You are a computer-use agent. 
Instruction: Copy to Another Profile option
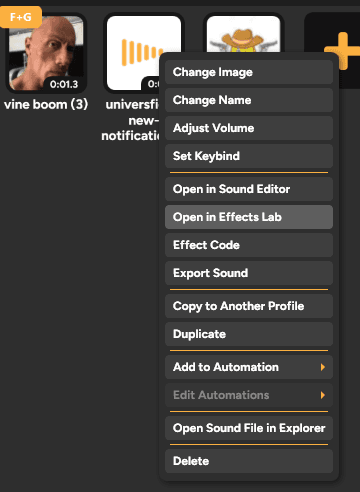click(x=249, y=306)
